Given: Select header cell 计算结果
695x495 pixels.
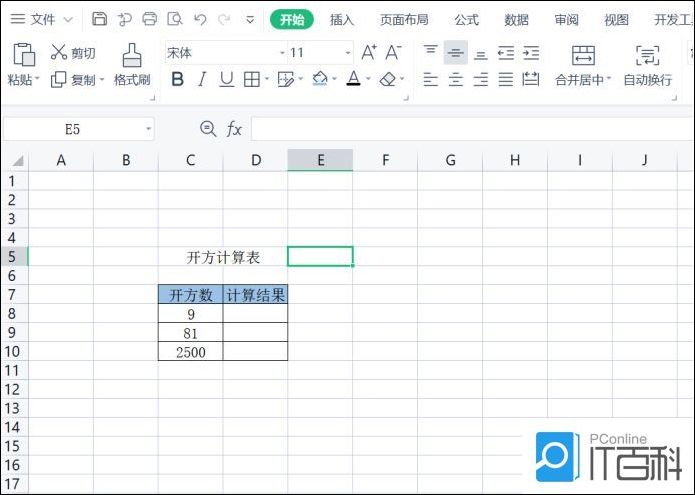Looking at the screenshot, I should click(255, 295).
